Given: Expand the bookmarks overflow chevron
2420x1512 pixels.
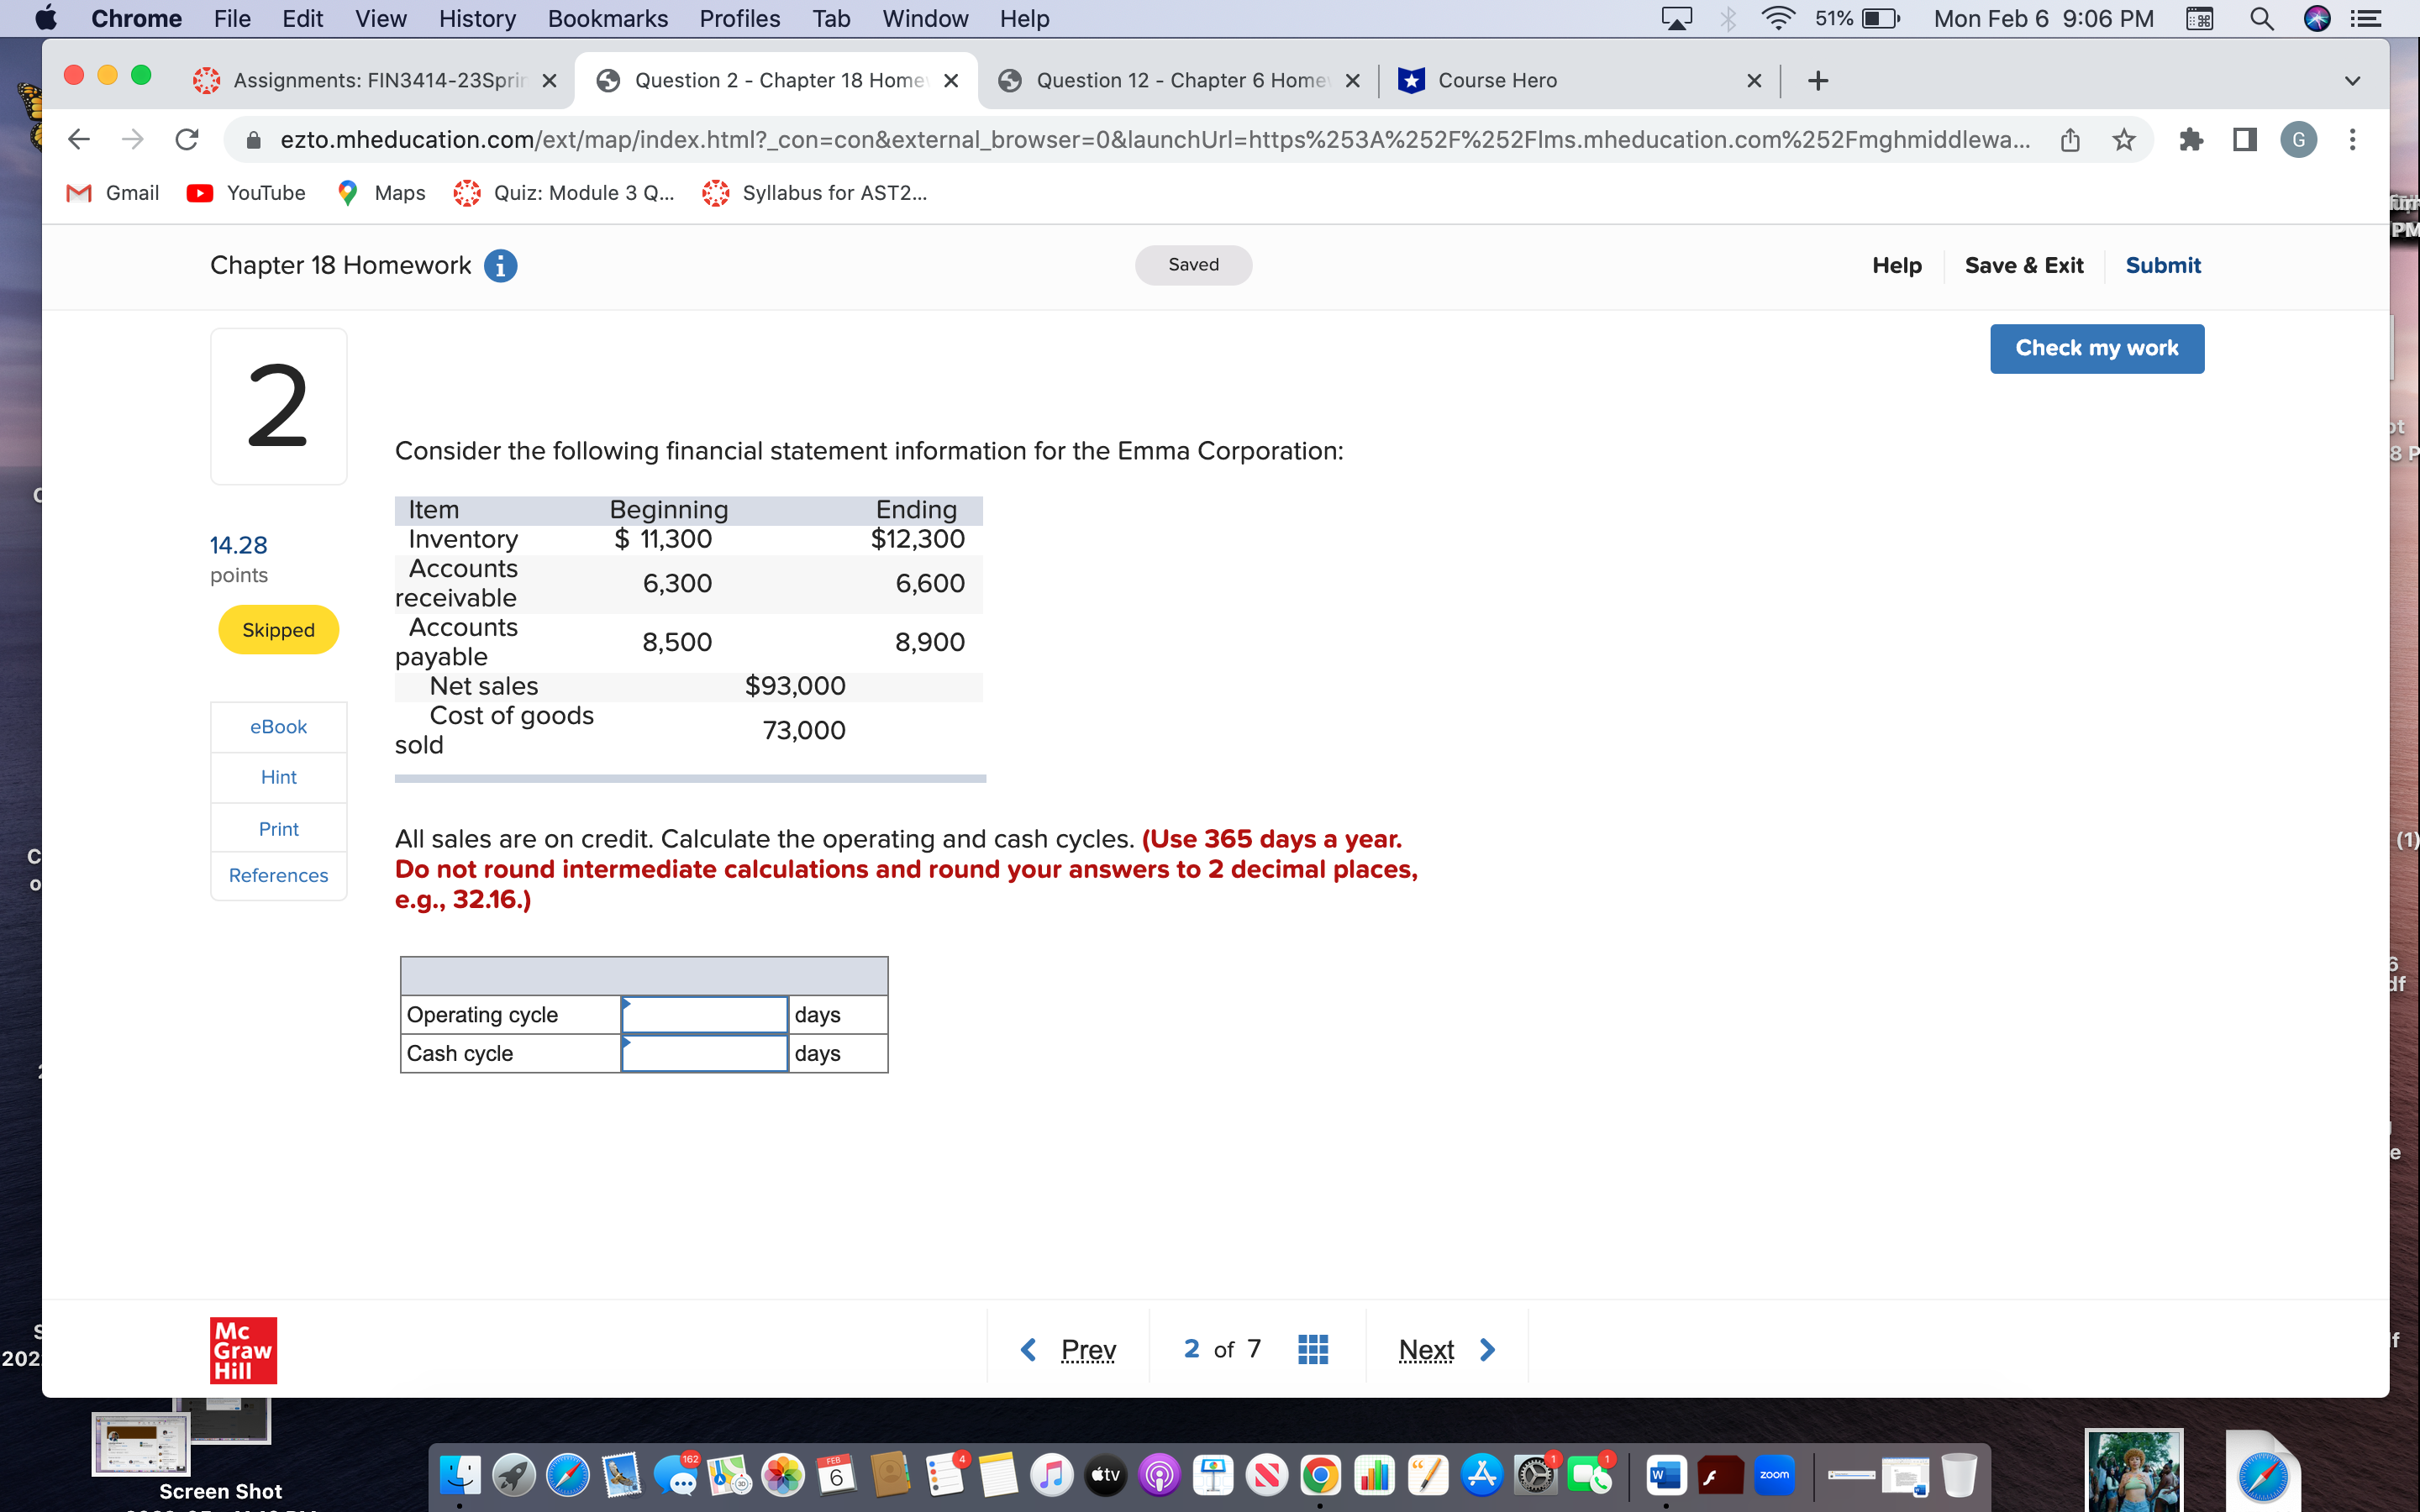Looking at the screenshot, I should pos(2352,80).
